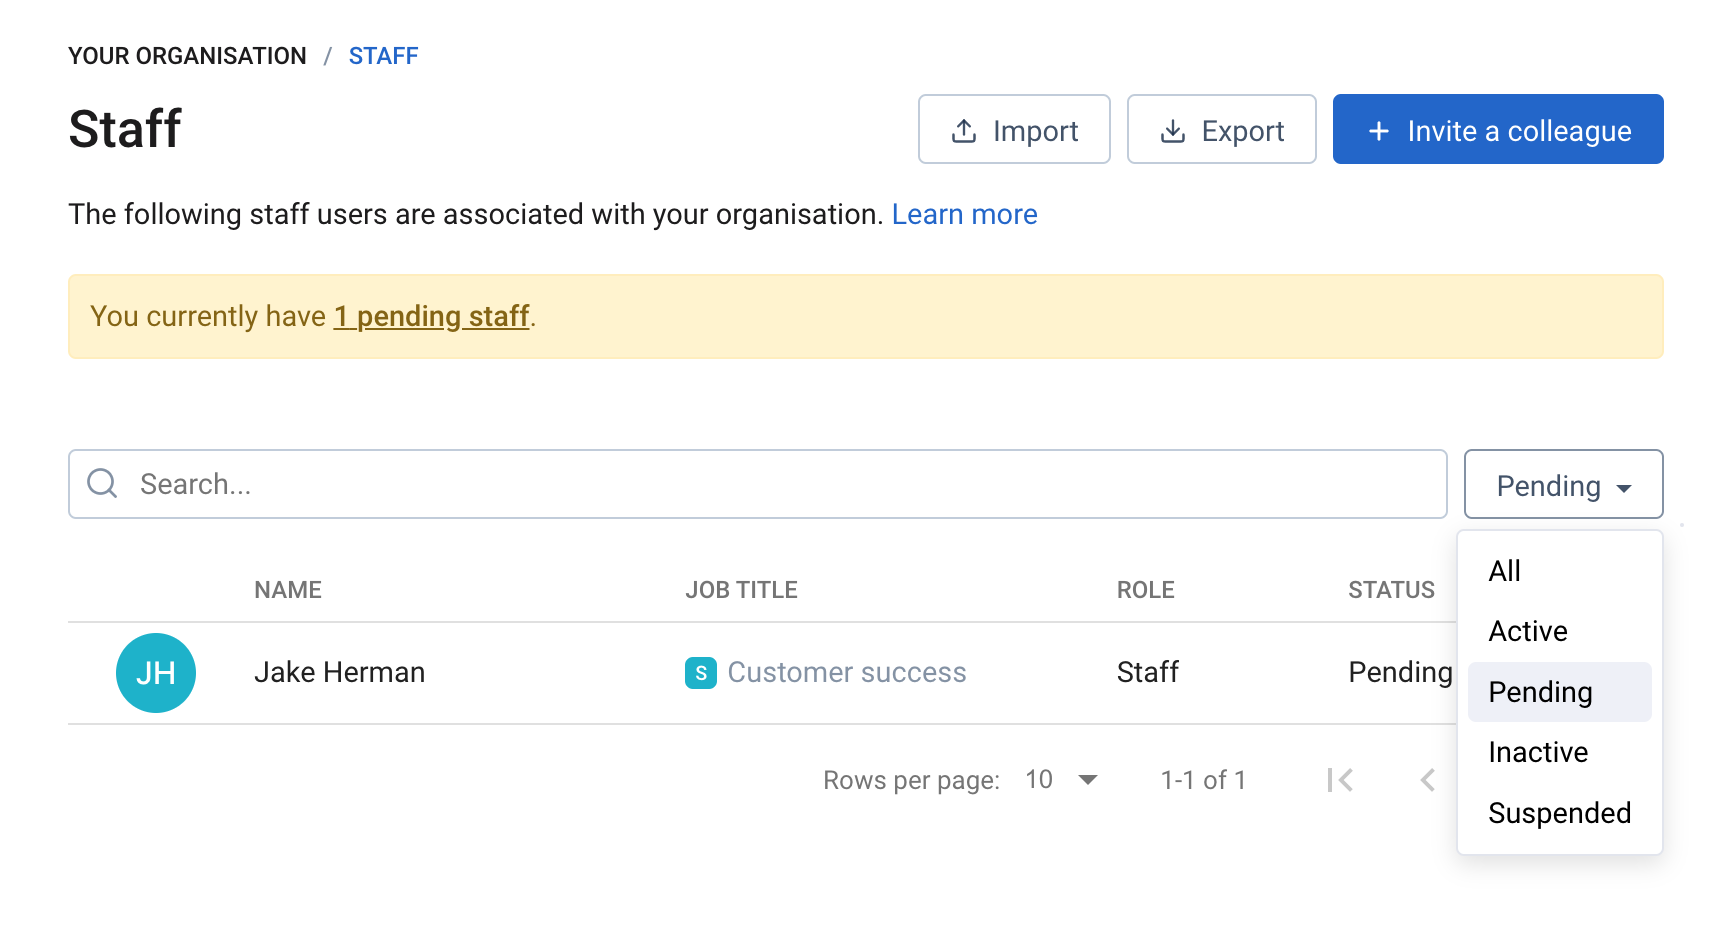Select Active in status filter
Image resolution: width=1724 pixels, height=926 pixels.
click(x=1559, y=631)
